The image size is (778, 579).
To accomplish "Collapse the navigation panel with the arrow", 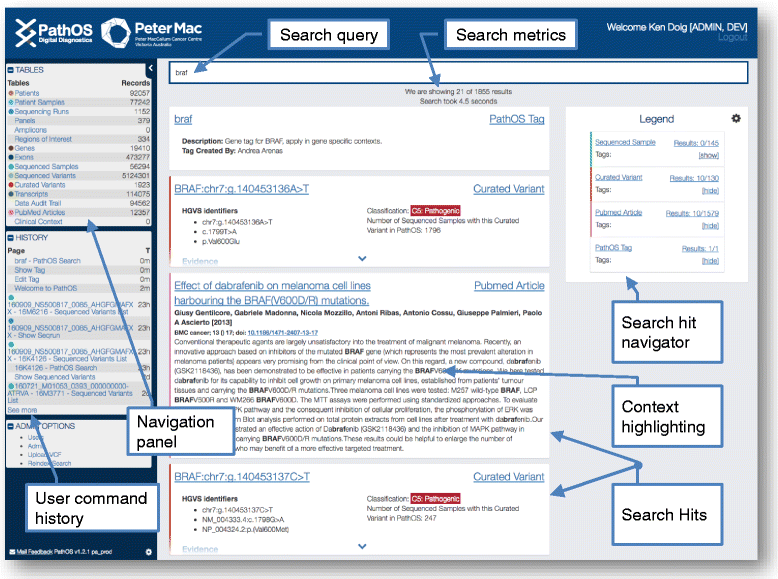I will (149, 69).
